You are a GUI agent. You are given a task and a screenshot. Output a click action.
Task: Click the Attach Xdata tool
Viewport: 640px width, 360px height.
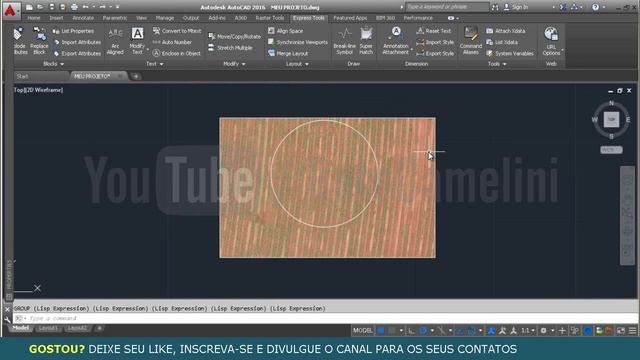pos(506,31)
